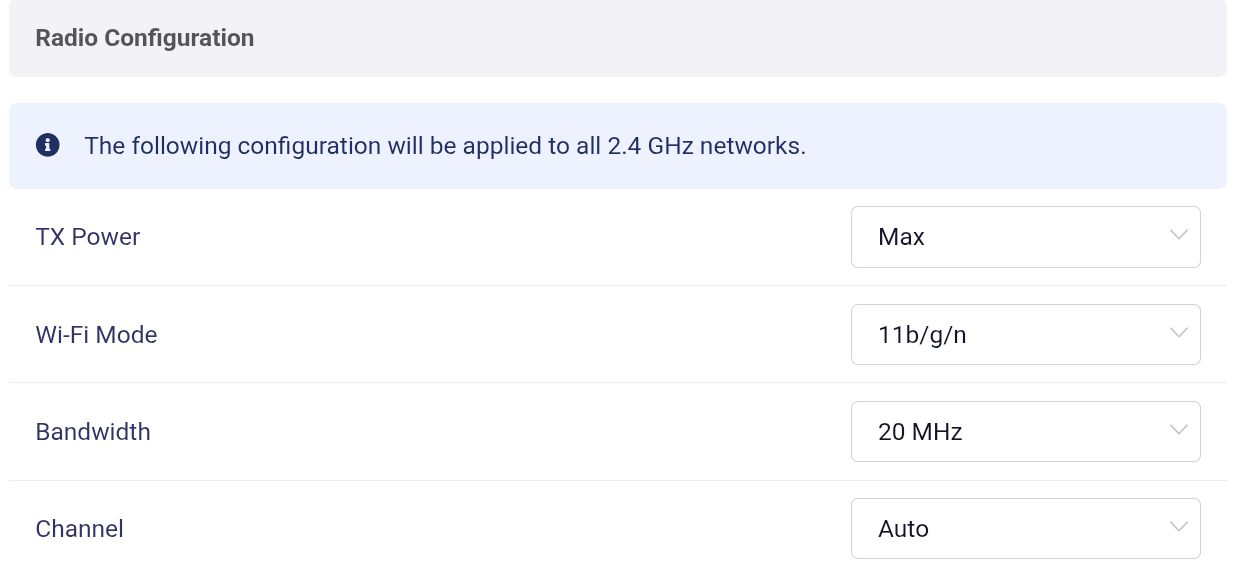1243x585 pixels.
Task: Click the info icon in the banner
Action: pos(47,145)
